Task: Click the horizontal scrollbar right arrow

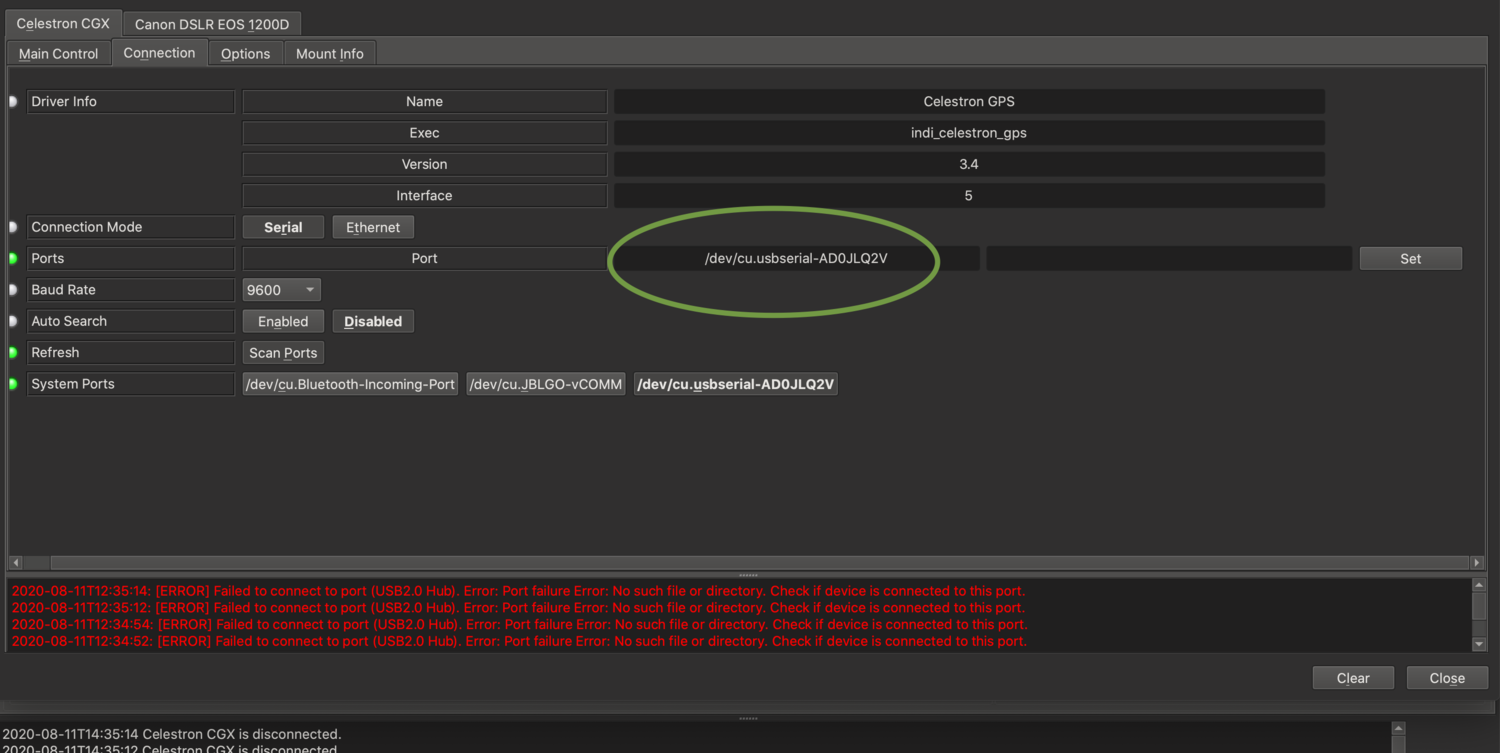Action: pos(1477,563)
